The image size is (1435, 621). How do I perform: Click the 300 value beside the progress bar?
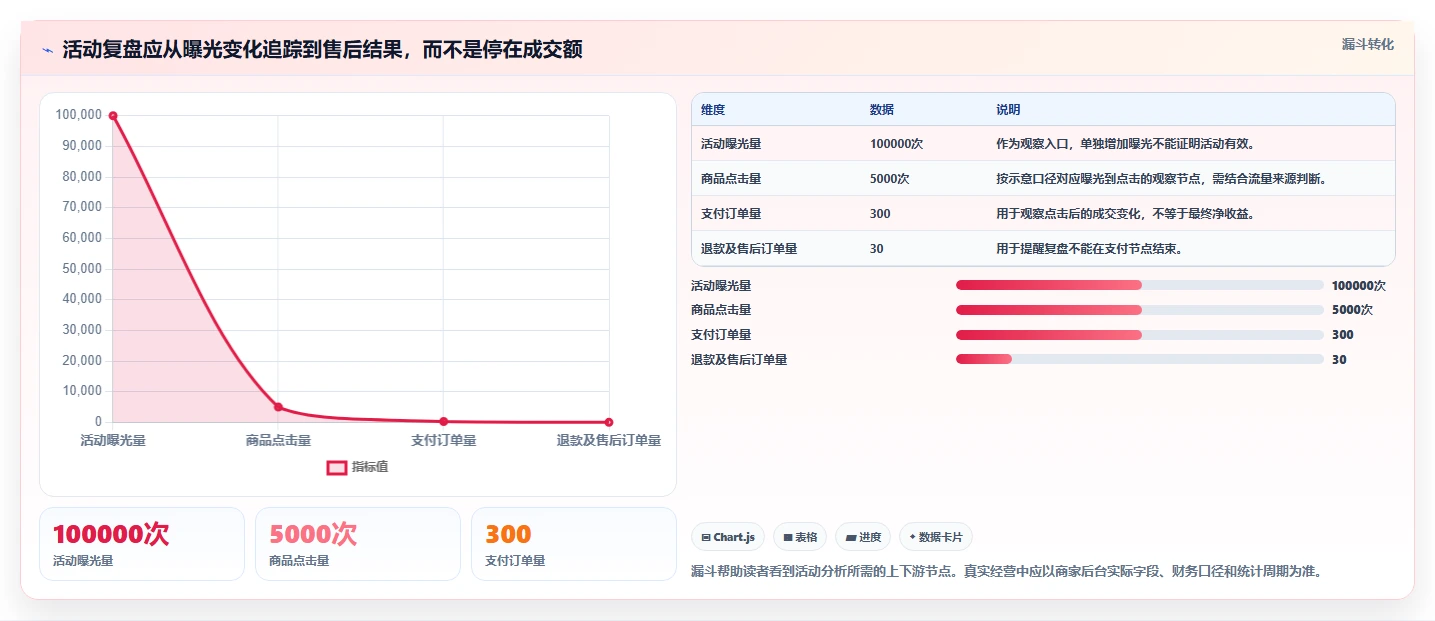pos(1343,335)
